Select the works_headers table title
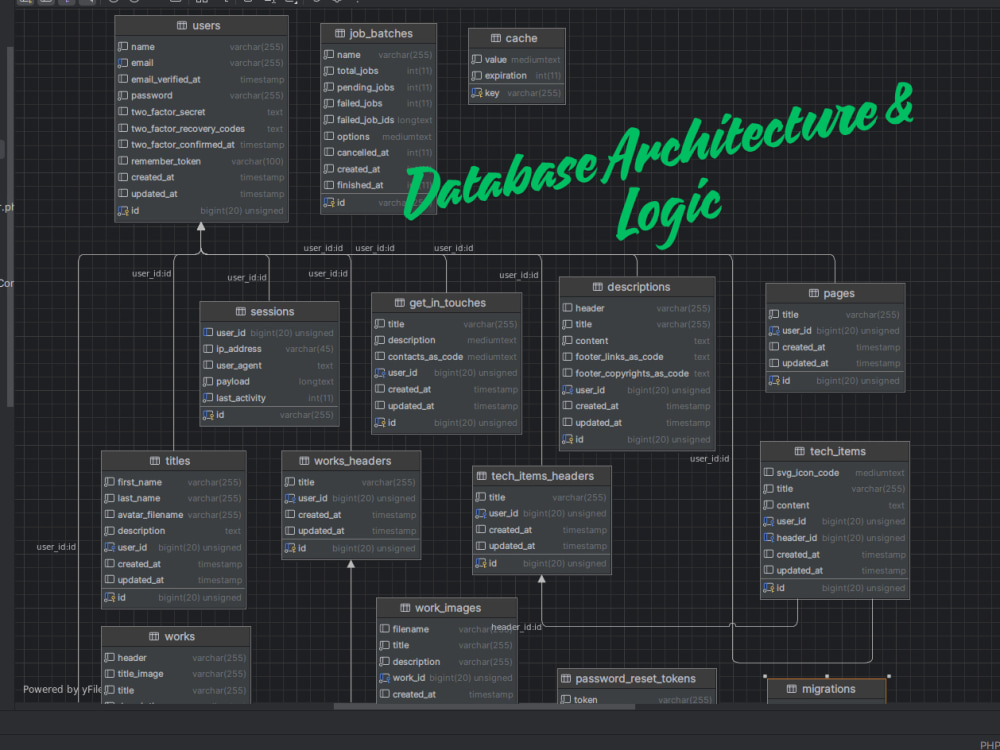Image resolution: width=1000 pixels, height=750 pixels. [353, 460]
